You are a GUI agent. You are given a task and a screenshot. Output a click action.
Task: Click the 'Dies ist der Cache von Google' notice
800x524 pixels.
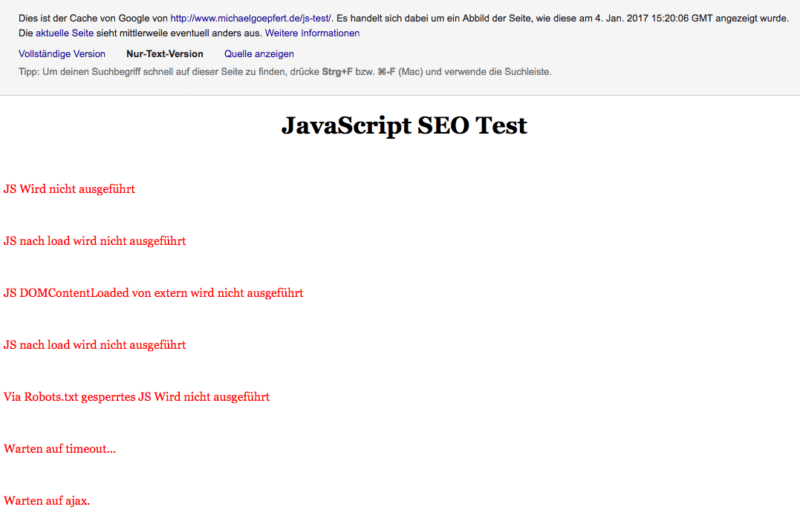(x=93, y=18)
